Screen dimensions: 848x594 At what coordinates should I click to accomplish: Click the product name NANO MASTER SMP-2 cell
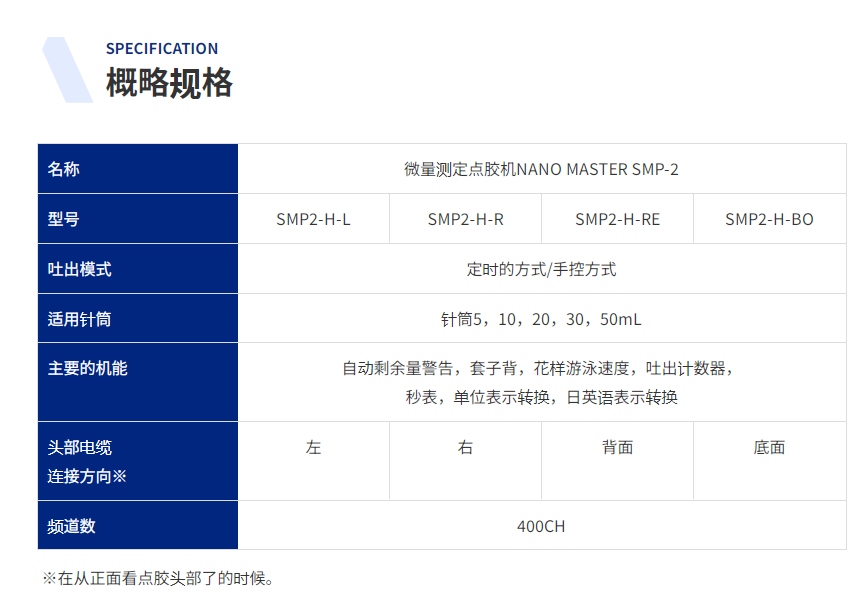coord(540,169)
